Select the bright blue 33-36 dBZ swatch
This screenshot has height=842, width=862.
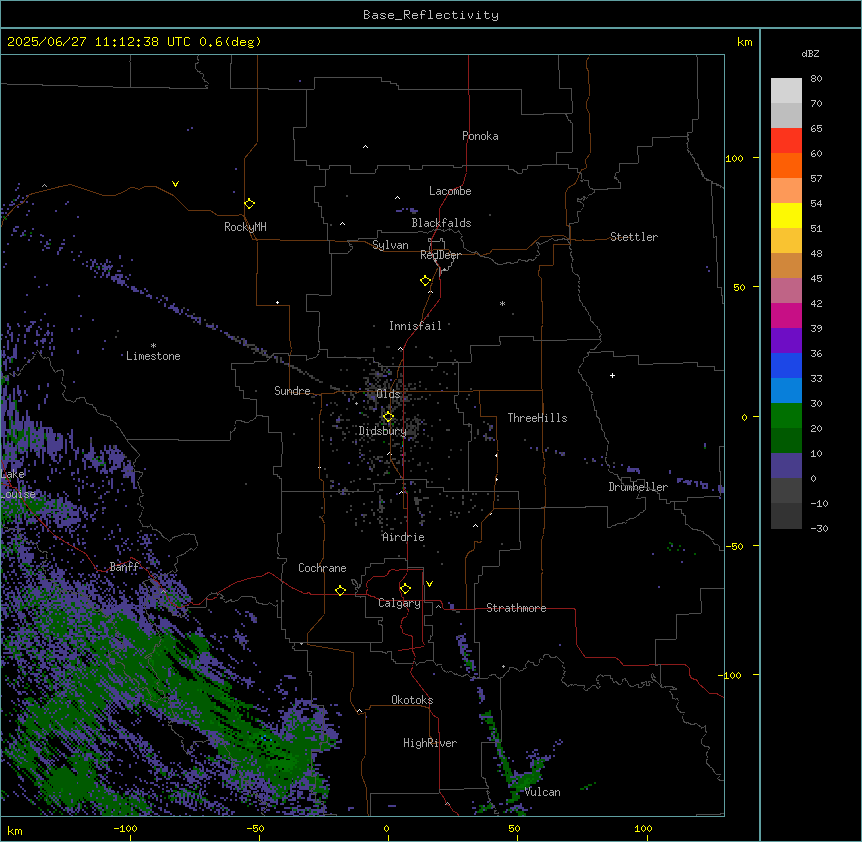(786, 365)
